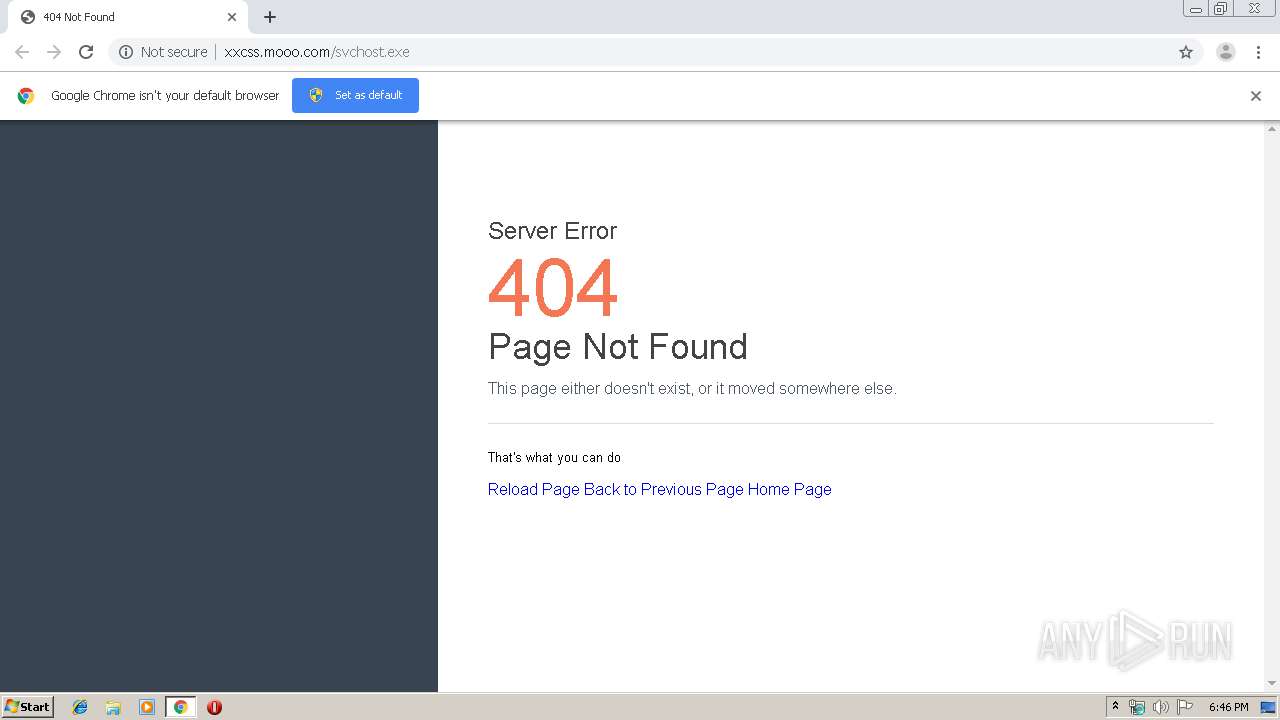Open the Chrome profile avatar icon
Screen dimensions: 1280x720
1226,52
